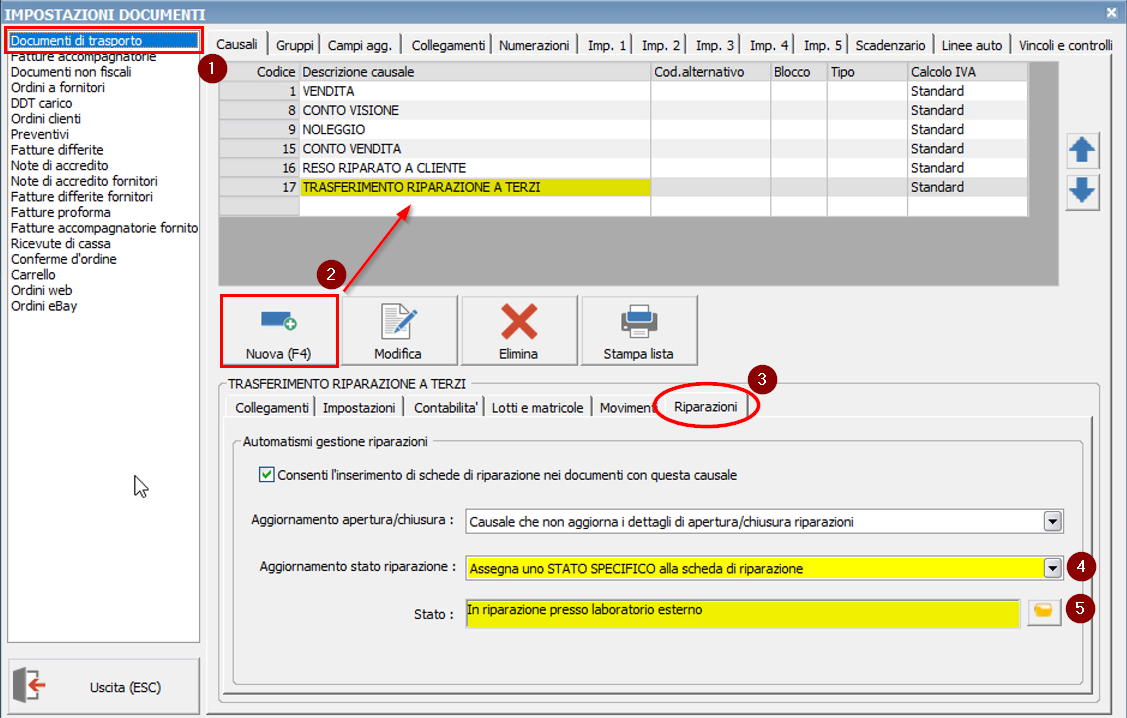Click the Modifica edit icon

click(398, 321)
